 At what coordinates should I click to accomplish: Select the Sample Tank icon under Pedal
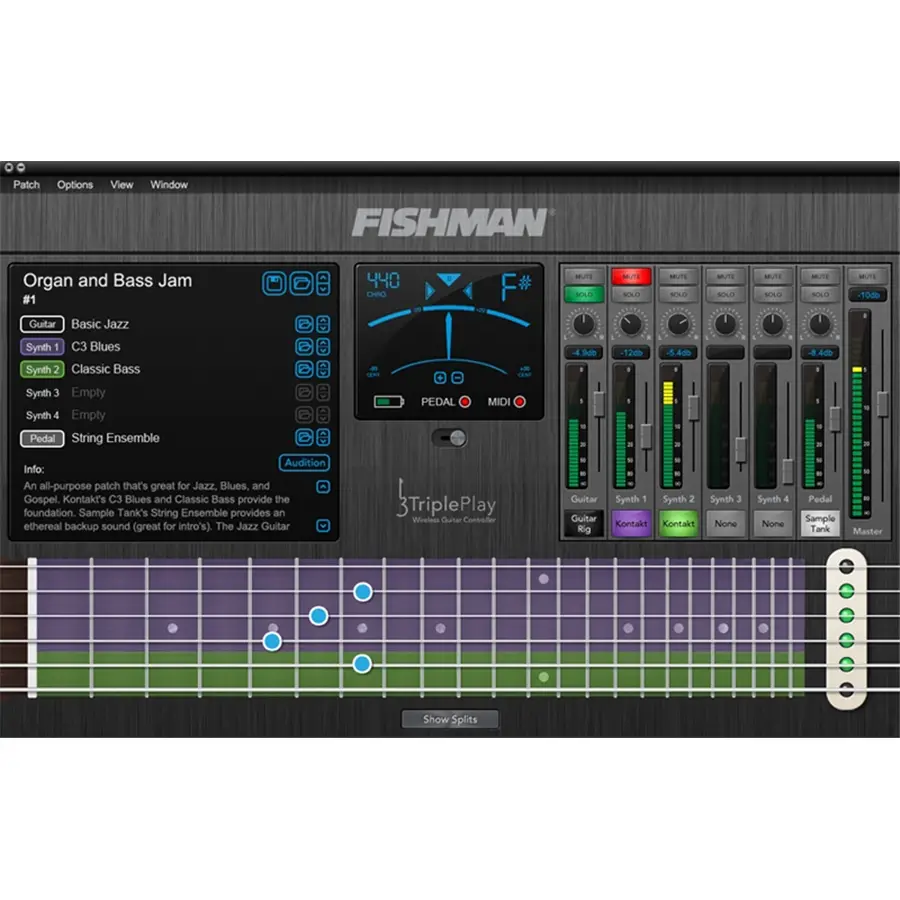pyautogui.click(x=820, y=522)
